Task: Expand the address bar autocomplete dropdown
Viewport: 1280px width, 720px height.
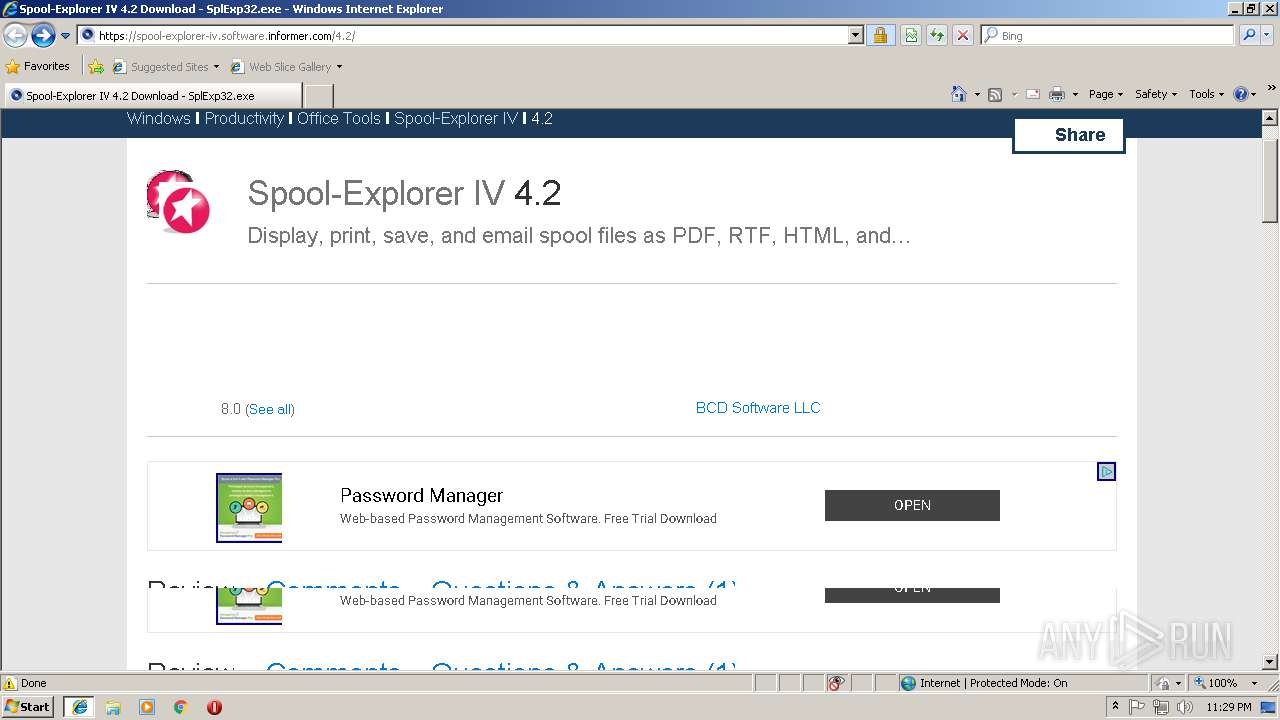Action: [x=855, y=35]
